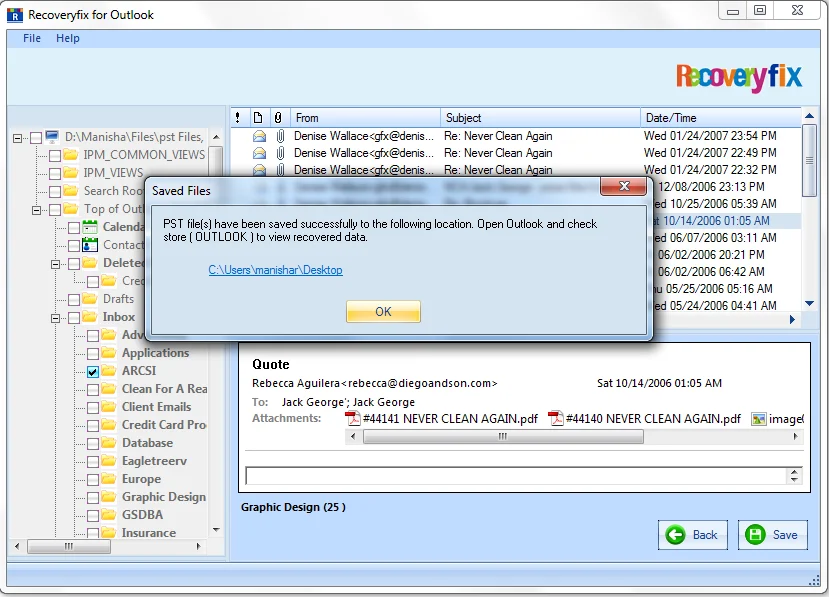Click email list scroll down arrow
The height and width of the screenshot is (597, 829).
pyautogui.click(x=809, y=304)
